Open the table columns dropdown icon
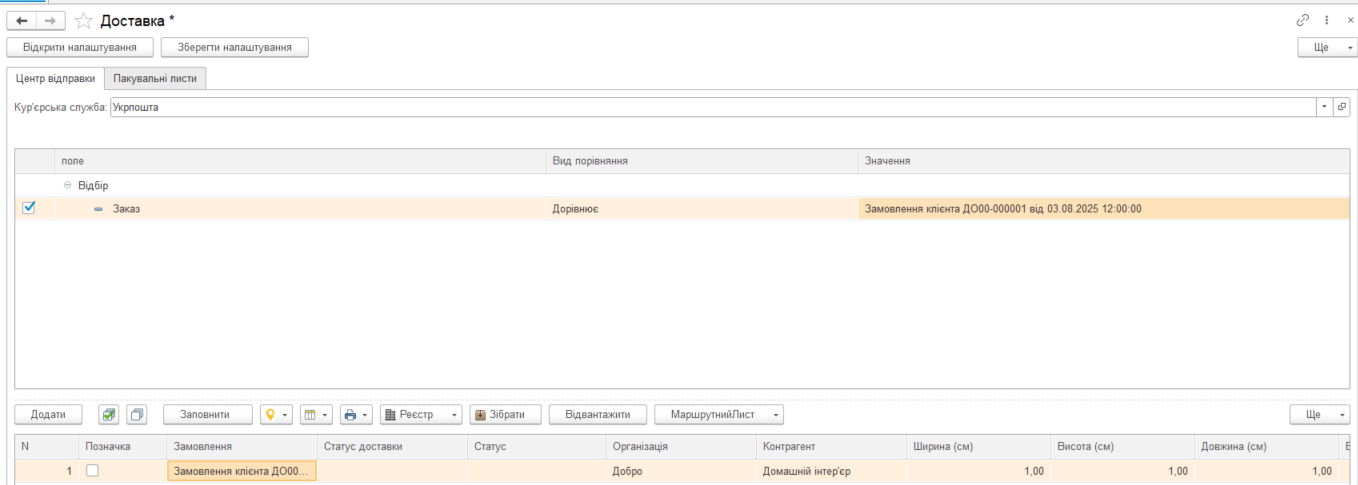This screenshot has height=485, width=1358. click(315, 414)
